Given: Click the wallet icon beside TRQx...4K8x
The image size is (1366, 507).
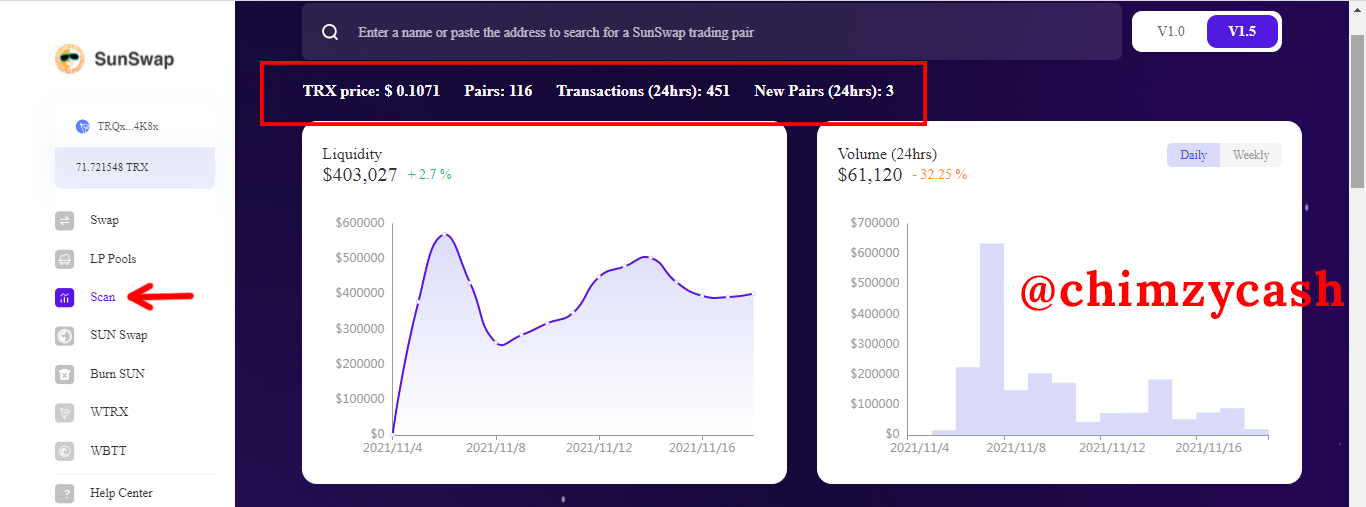Looking at the screenshot, I should pyautogui.click(x=83, y=127).
